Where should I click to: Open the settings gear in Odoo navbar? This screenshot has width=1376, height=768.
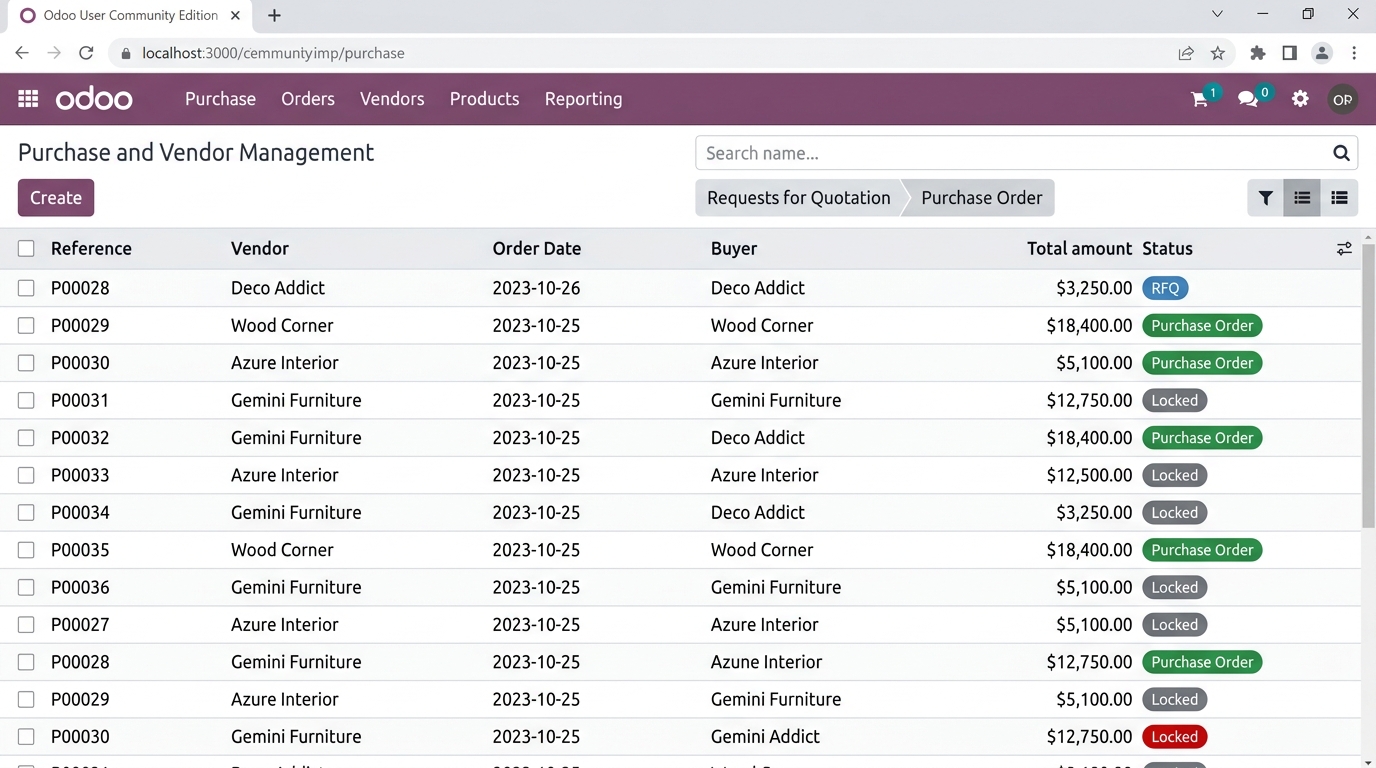point(1300,99)
